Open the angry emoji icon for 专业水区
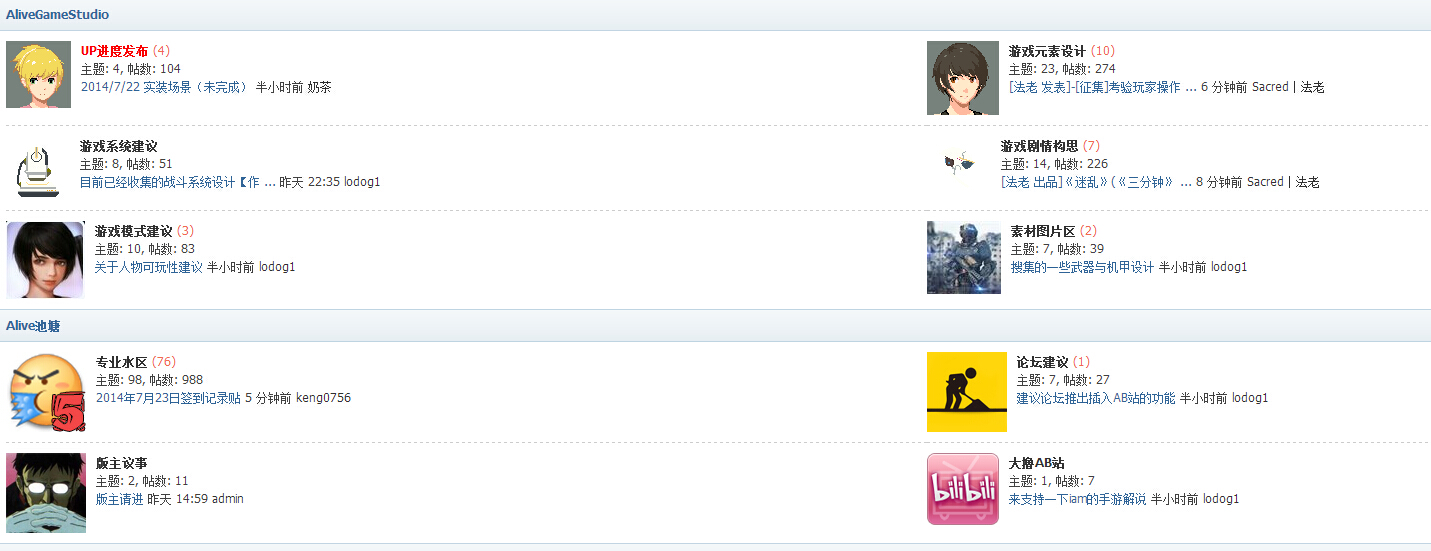The height and width of the screenshot is (551, 1431). tap(46, 393)
